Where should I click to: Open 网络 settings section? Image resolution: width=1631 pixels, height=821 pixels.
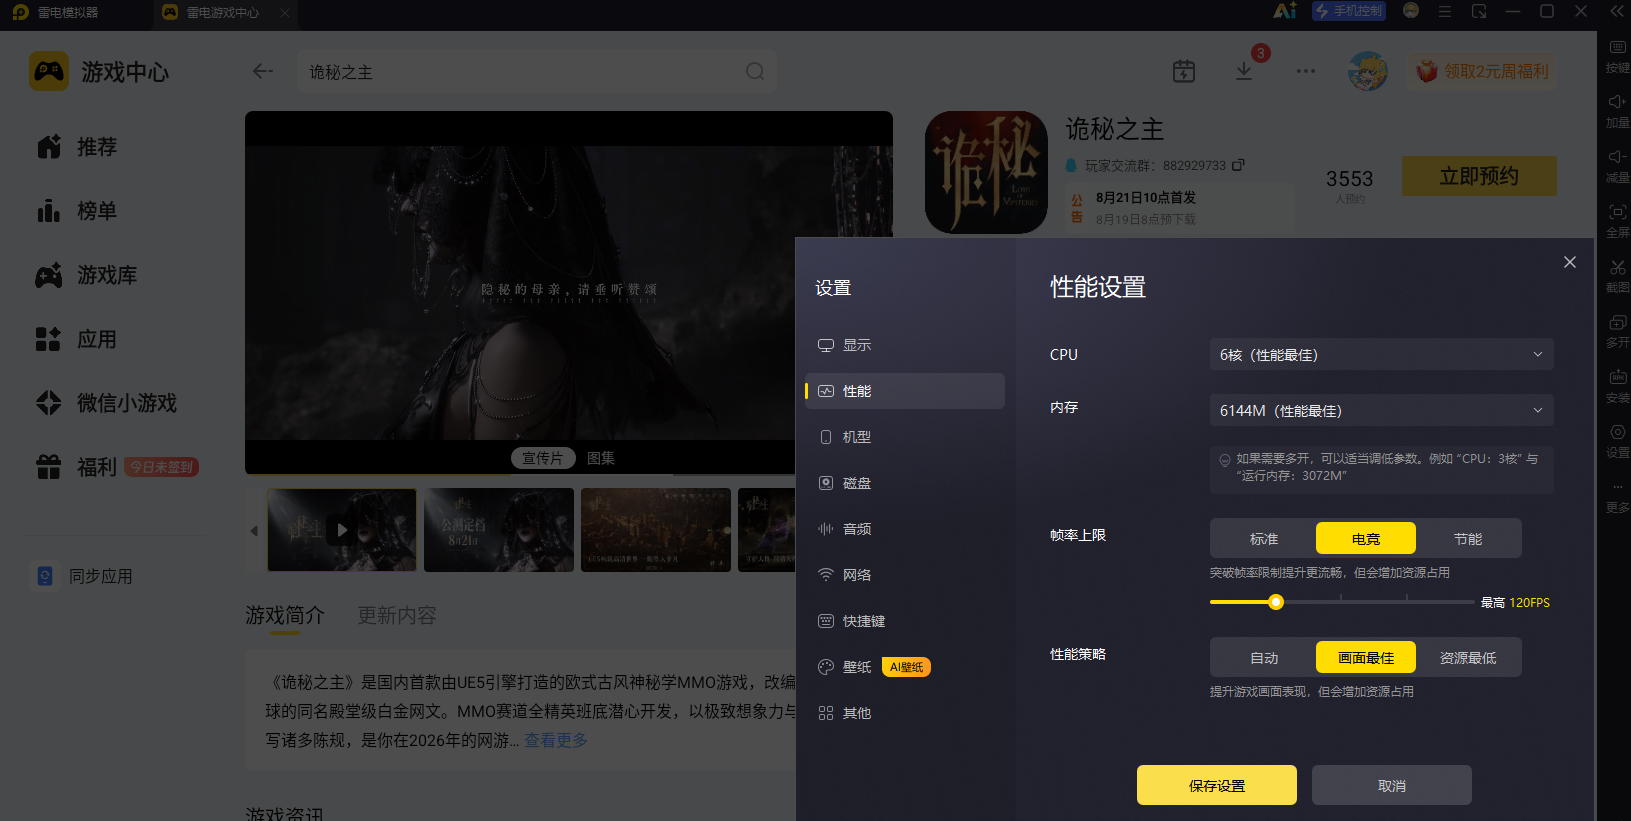coord(905,575)
